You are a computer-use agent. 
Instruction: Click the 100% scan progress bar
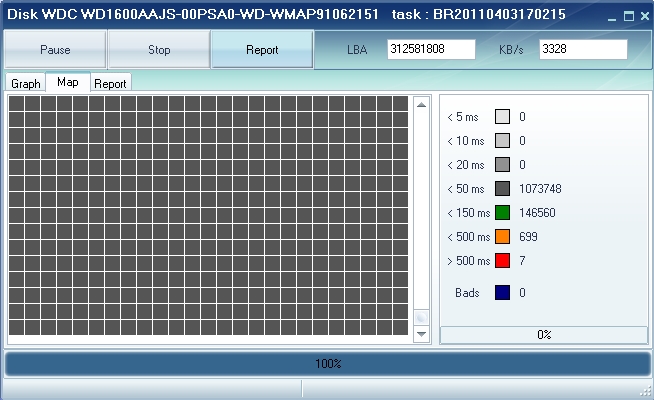coord(327,363)
